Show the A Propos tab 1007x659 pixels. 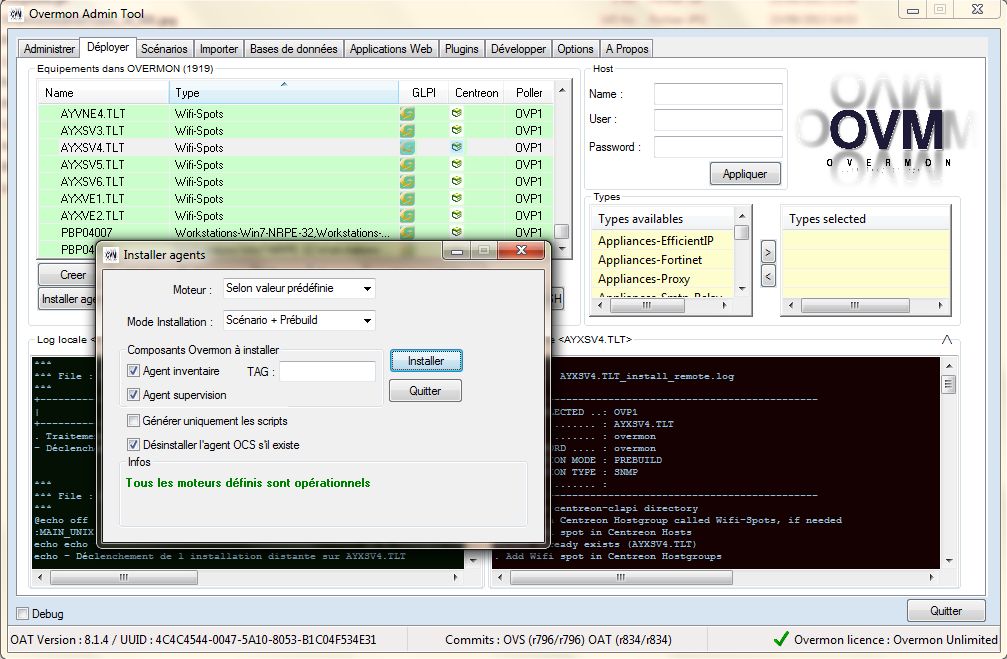click(627, 49)
